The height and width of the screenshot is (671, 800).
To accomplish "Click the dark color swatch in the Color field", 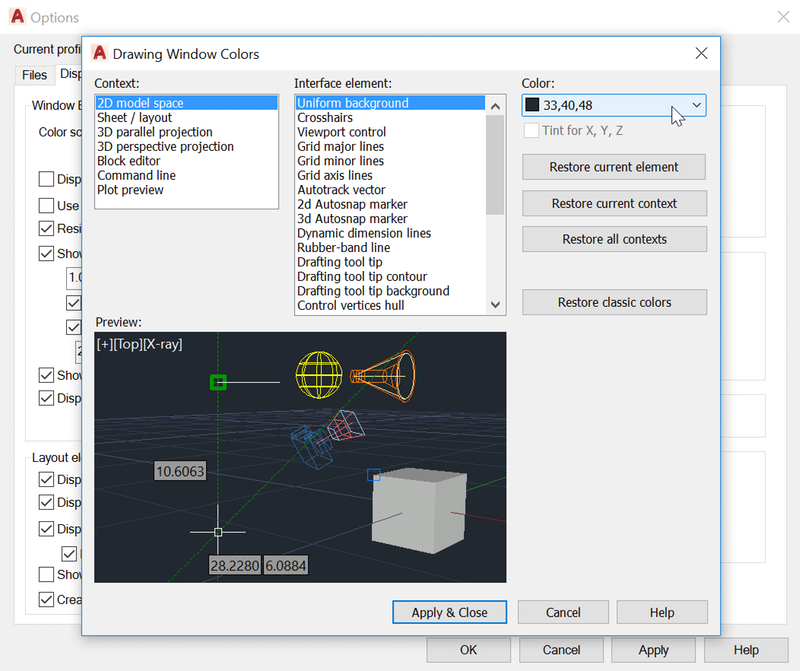I will click(x=531, y=105).
